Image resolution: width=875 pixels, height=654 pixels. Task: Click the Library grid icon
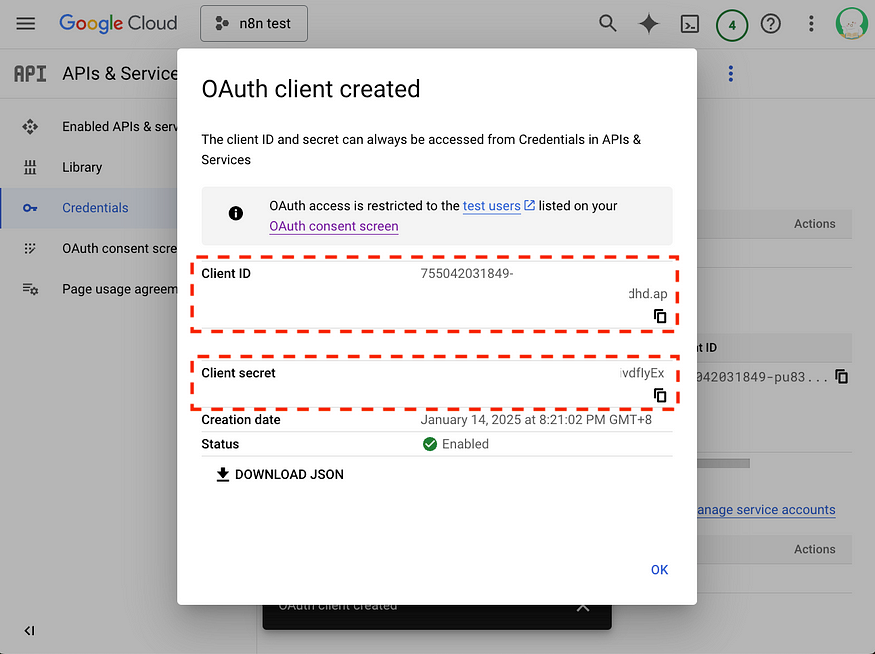pyautogui.click(x=30, y=167)
